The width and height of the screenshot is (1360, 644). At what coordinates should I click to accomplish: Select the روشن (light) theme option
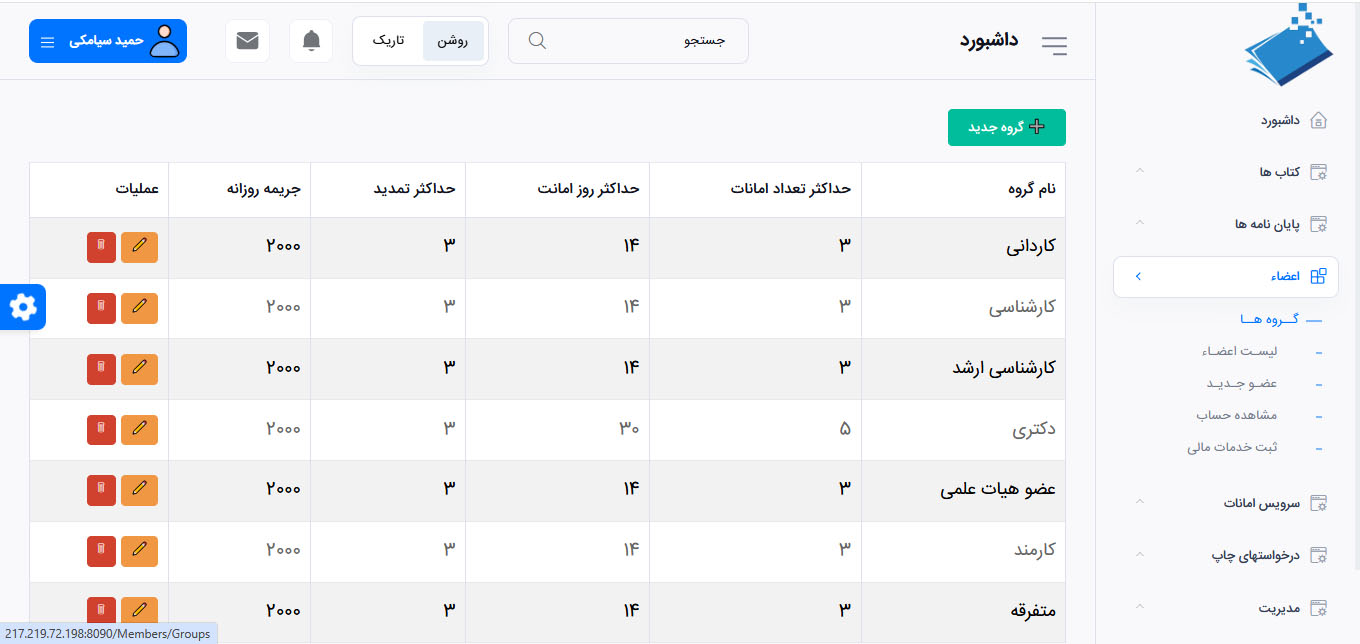(x=453, y=41)
